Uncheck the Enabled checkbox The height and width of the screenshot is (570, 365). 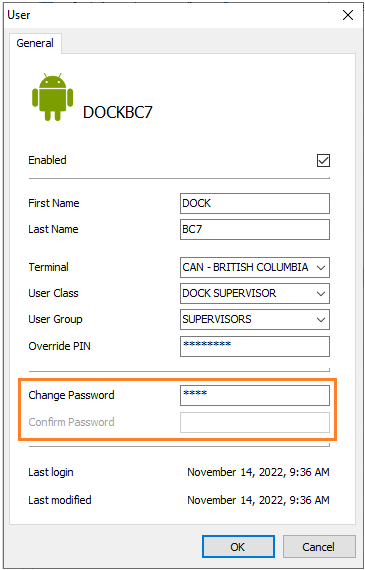click(x=323, y=160)
